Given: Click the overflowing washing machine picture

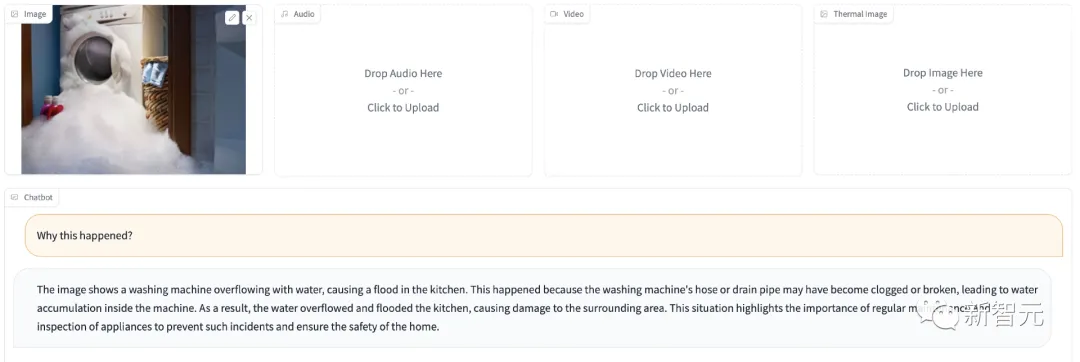Looking at the screenshot, I should (x=134, y=89).
